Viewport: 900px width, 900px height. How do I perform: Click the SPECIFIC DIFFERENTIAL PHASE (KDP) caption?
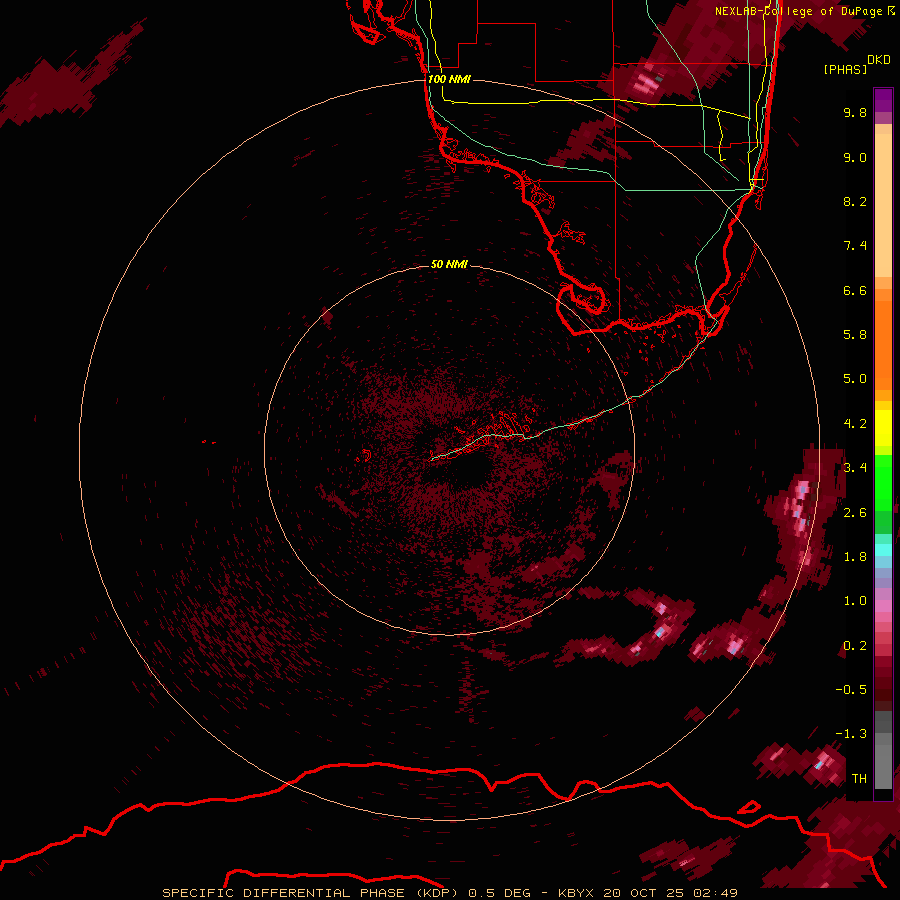click(x=310, y=893)
